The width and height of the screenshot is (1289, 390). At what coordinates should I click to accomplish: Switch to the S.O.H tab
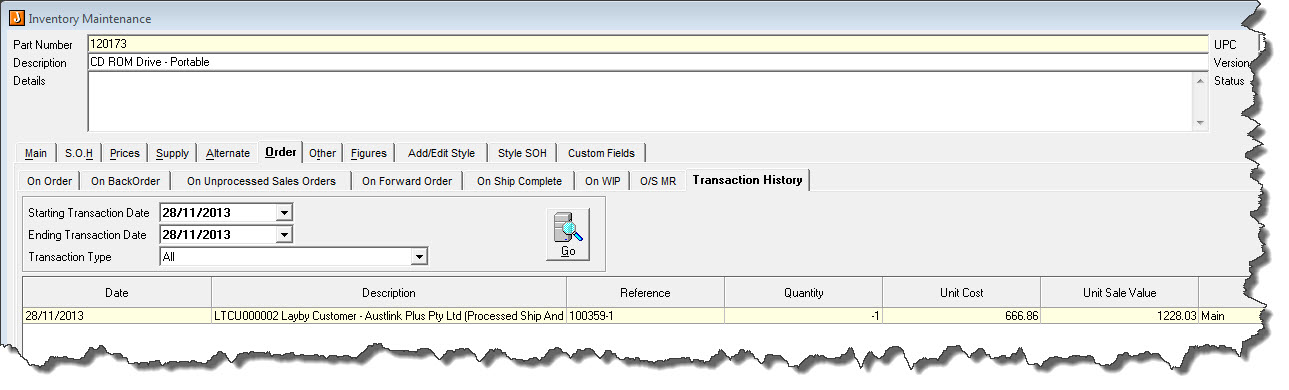coord(79,153)
